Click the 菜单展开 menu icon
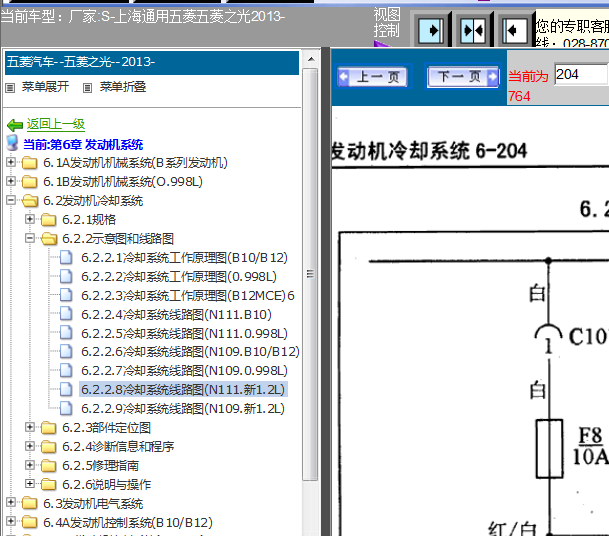 click(10, 88)
